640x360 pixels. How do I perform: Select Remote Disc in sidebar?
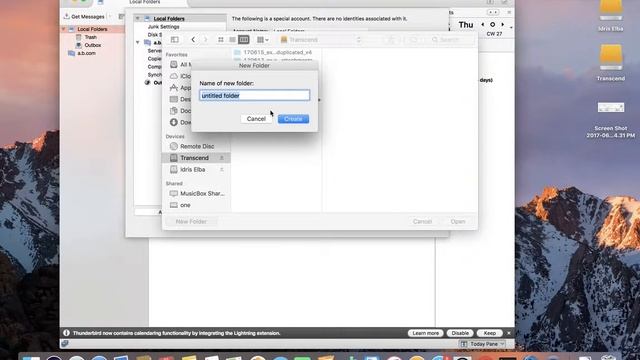pyautogui.click(x=196, y=146)
